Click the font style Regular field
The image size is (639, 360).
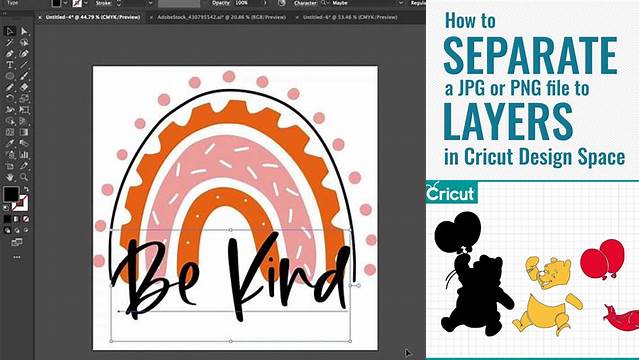click(417, 3)
